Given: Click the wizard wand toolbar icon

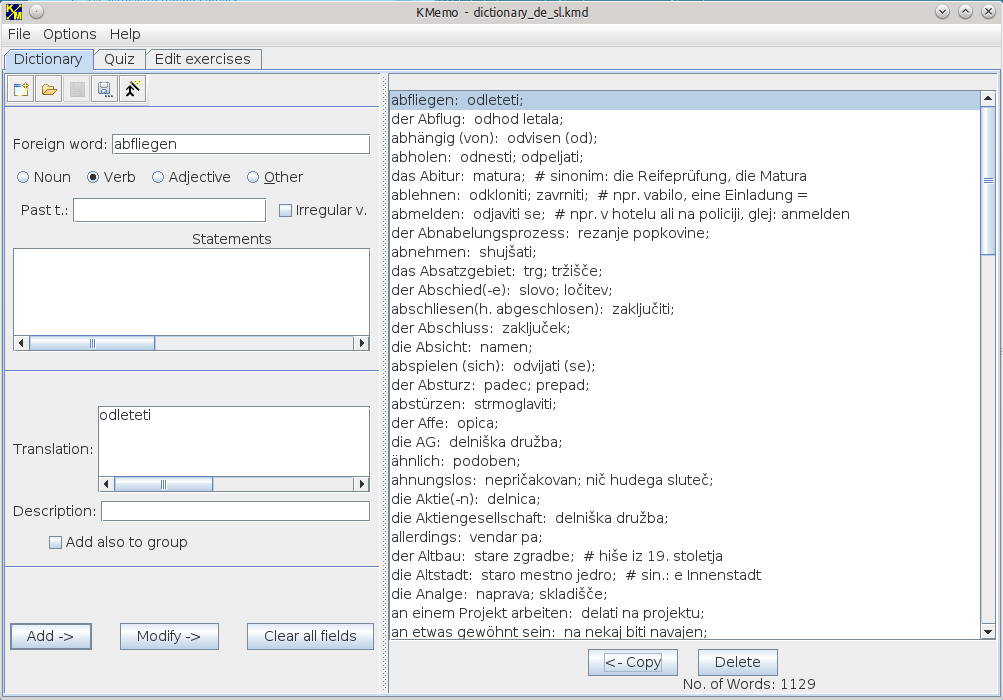Looking at the screenshot, I should pyautogui.click(x=132, y=90).
